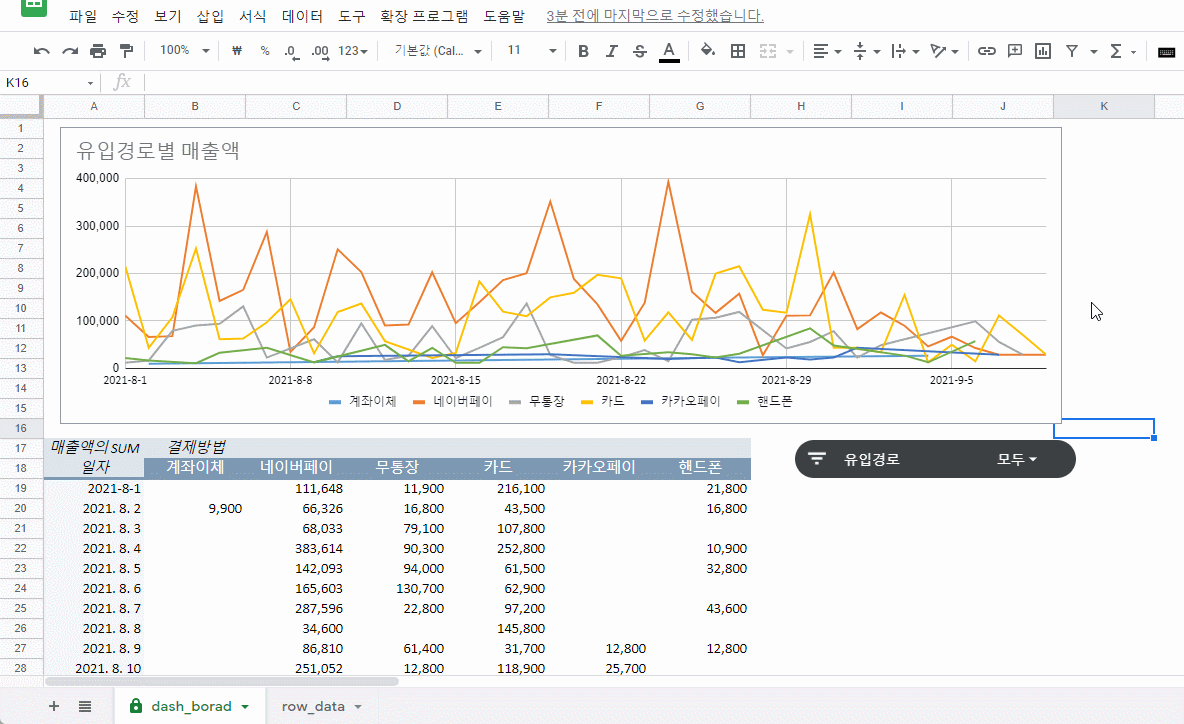This screenshot has height=724, width=1184.
Task: Open the borders tool
Action: [738, 51]
